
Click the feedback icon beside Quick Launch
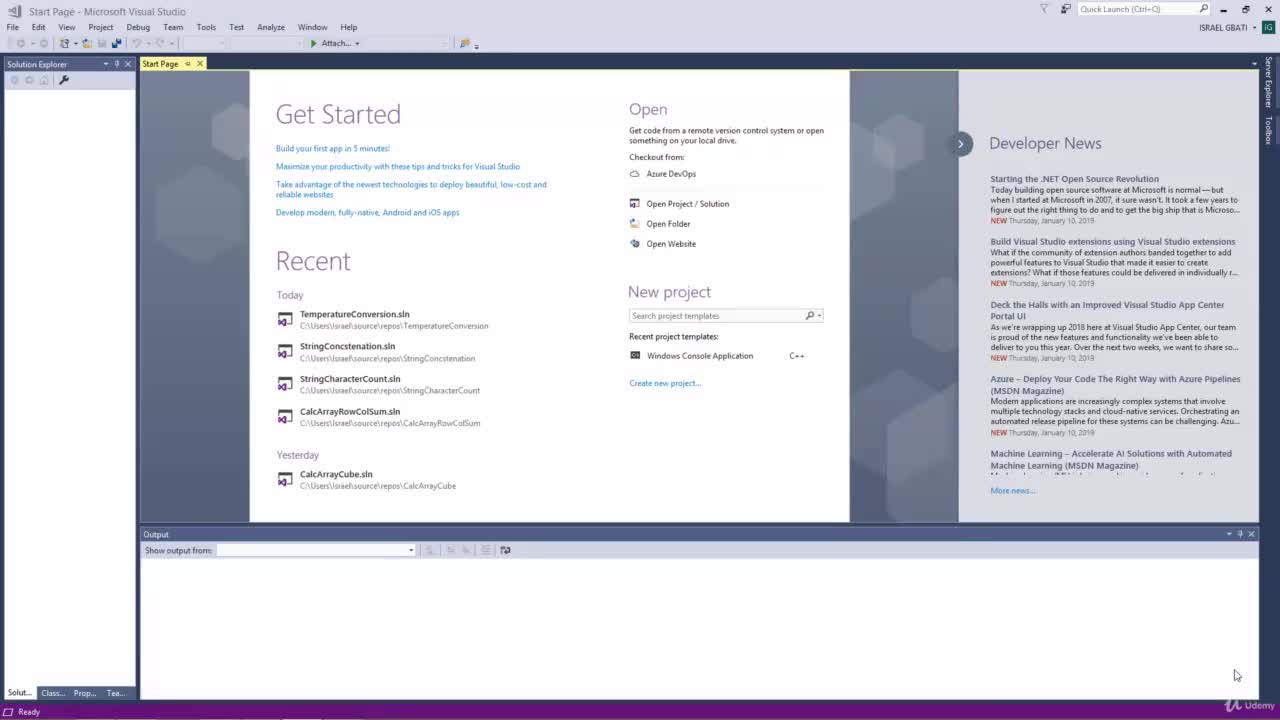click(1065, 9)
